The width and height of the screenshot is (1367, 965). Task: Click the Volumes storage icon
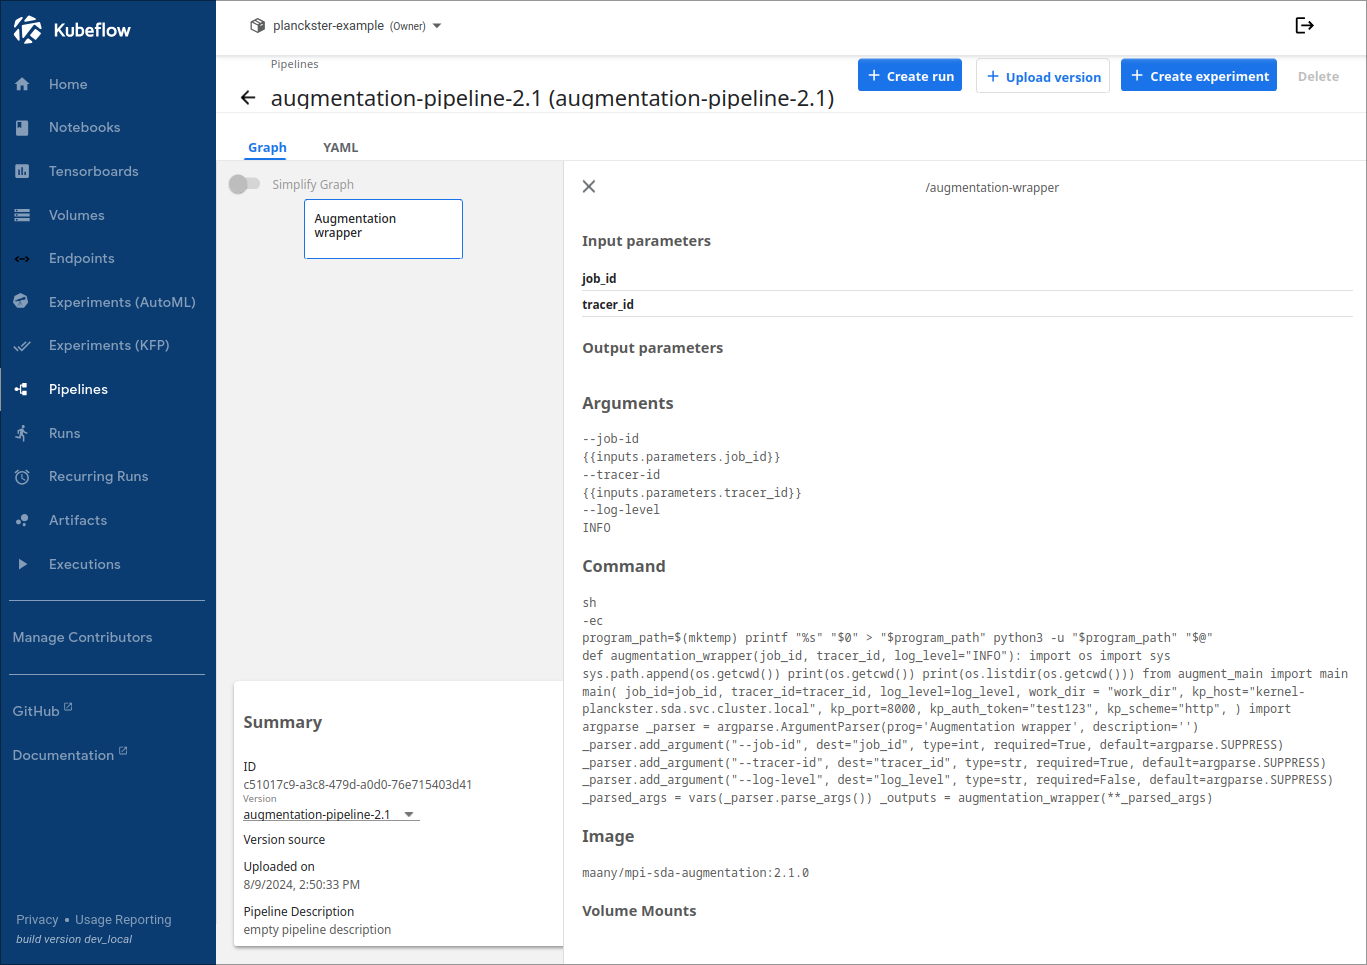[x=22, y=215]
